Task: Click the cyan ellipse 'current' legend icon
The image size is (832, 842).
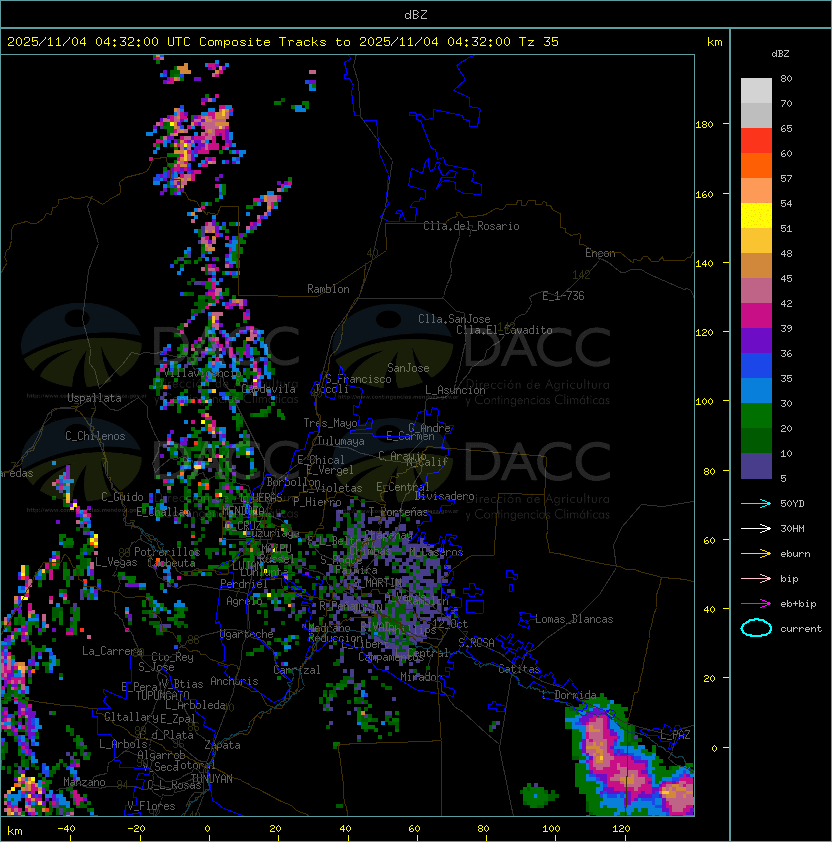Action: (756, 628)
